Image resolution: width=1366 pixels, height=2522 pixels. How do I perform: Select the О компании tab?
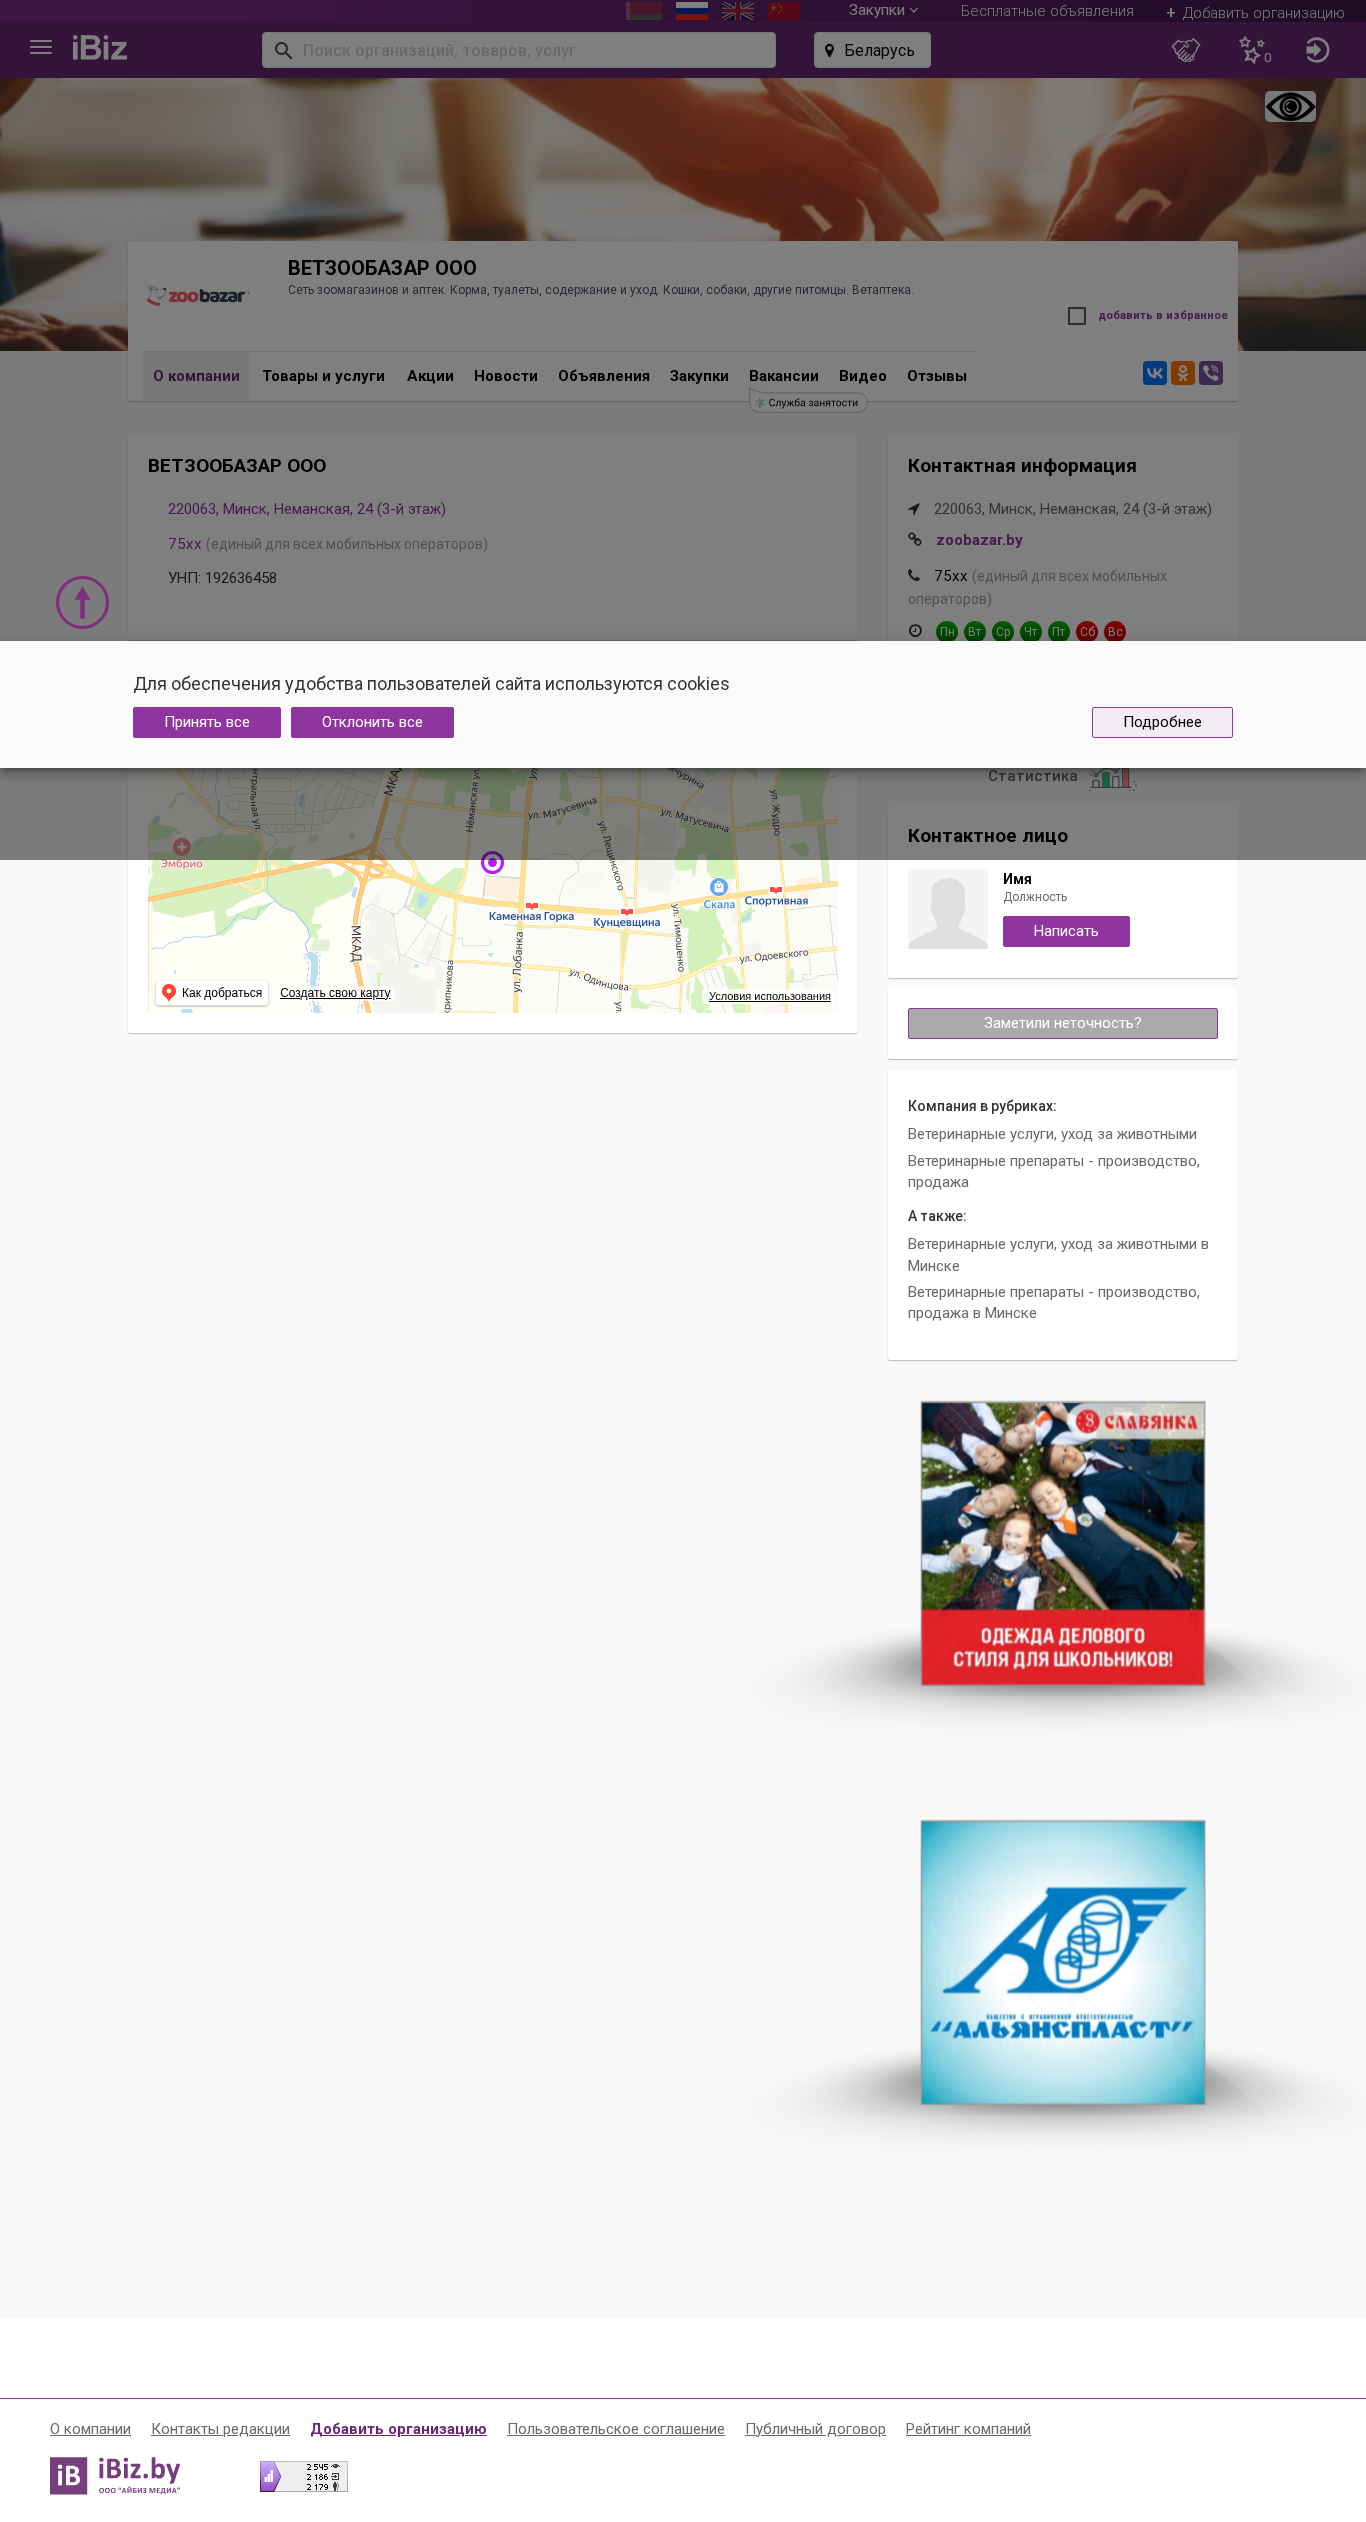click(x=196, y=376)
